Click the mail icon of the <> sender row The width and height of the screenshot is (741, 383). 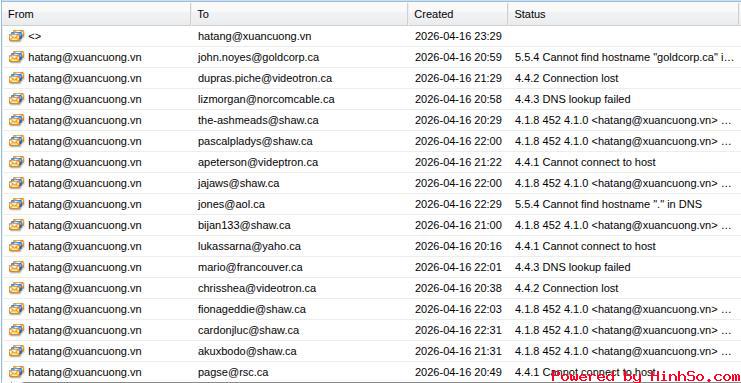pos(16,36)
